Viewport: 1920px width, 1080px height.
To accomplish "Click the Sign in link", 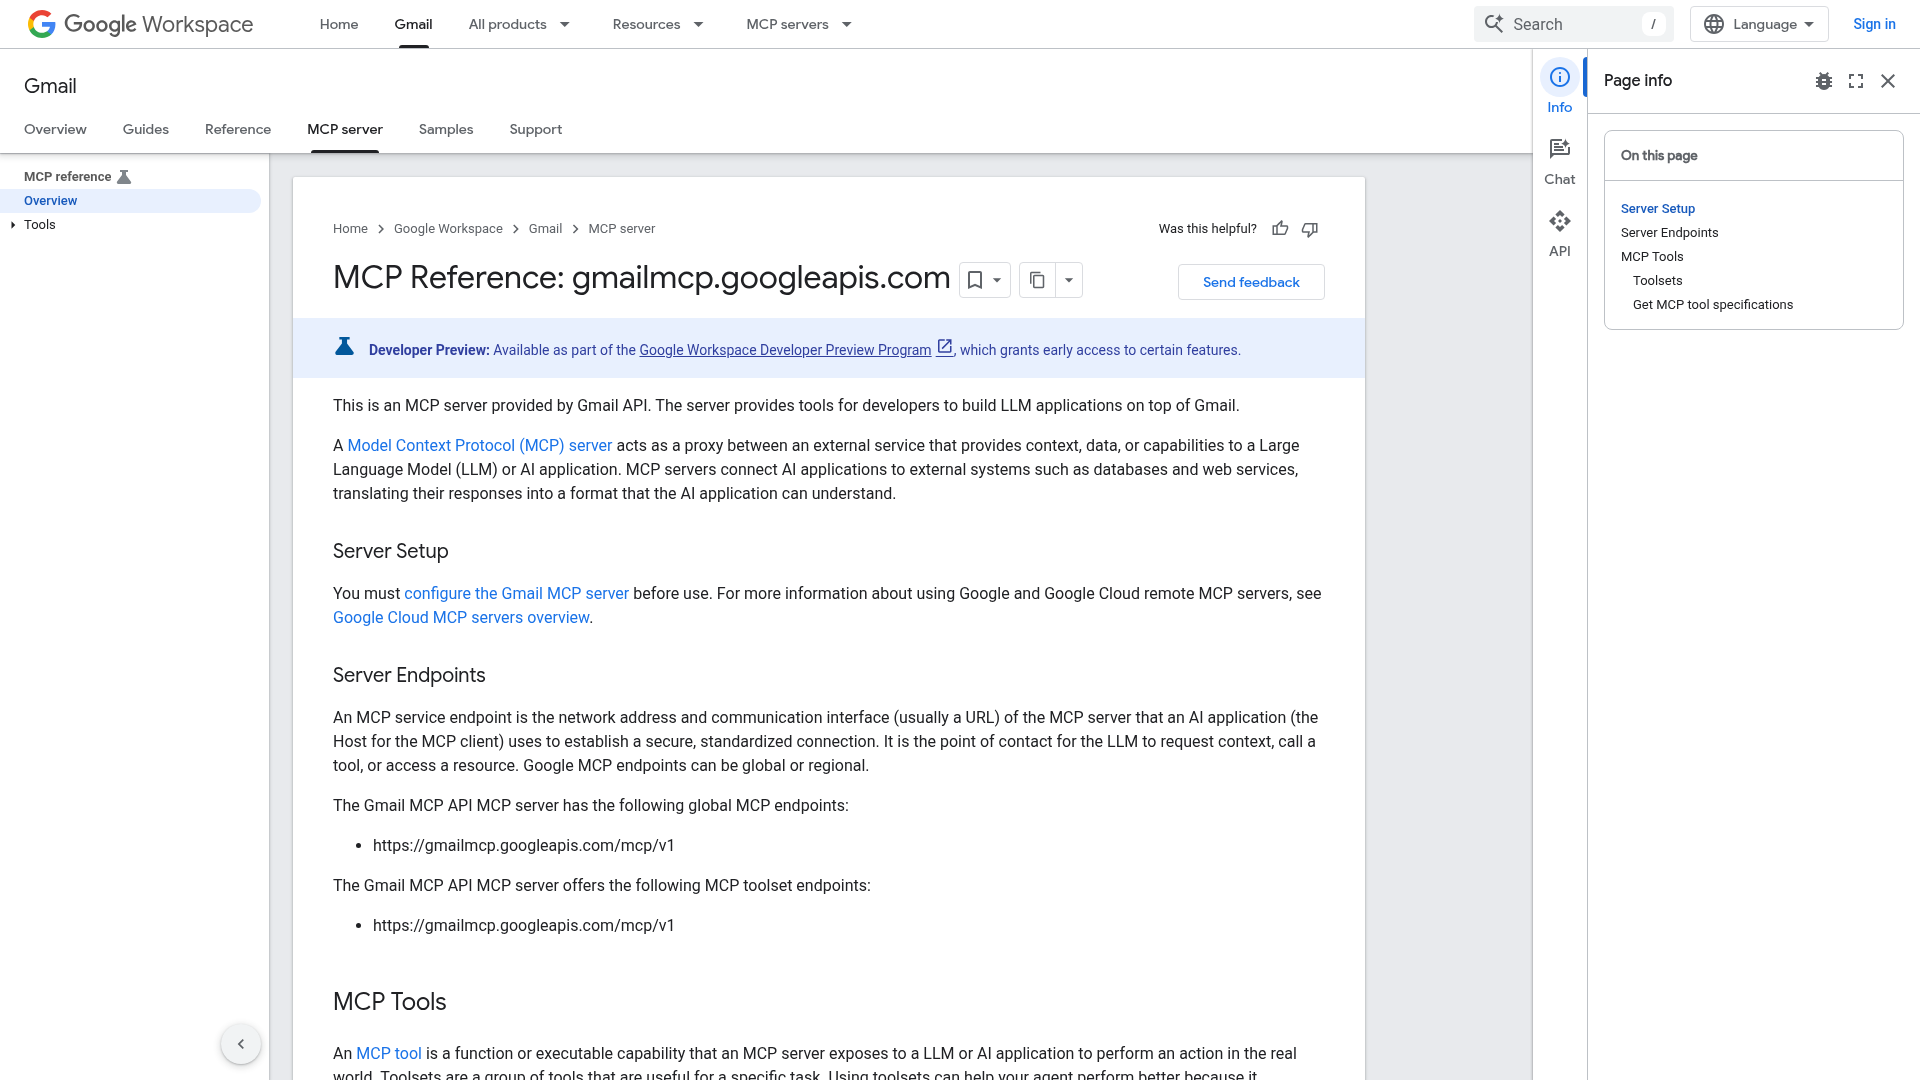I will pos(1874,24).
